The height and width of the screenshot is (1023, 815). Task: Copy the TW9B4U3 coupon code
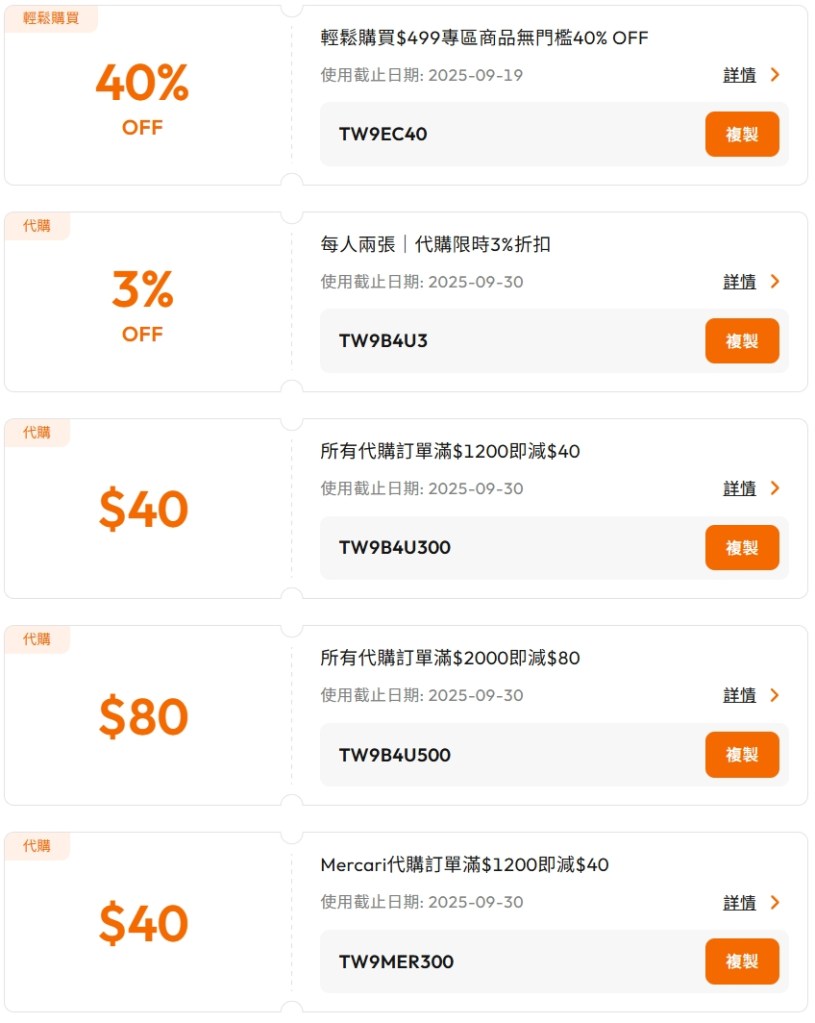[741, 341]
